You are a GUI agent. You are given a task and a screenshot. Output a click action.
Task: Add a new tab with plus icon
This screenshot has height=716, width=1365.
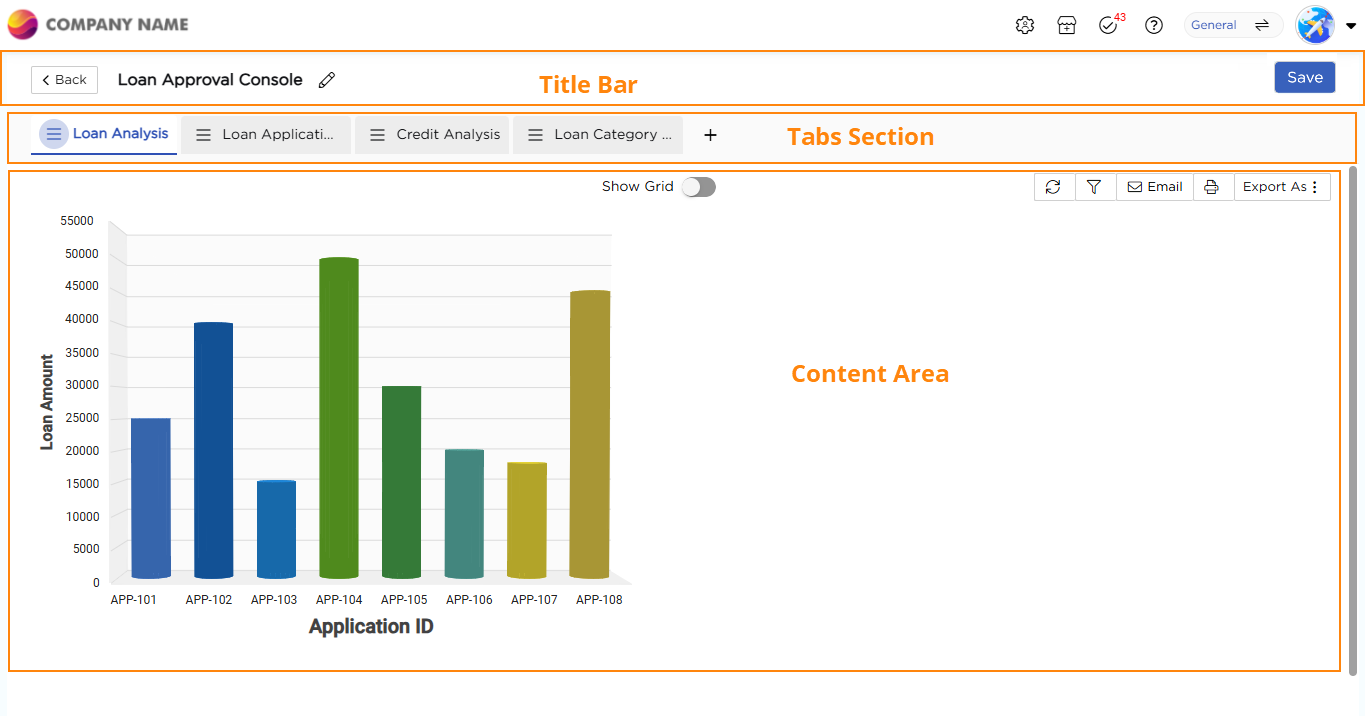(x=710, y=135)
